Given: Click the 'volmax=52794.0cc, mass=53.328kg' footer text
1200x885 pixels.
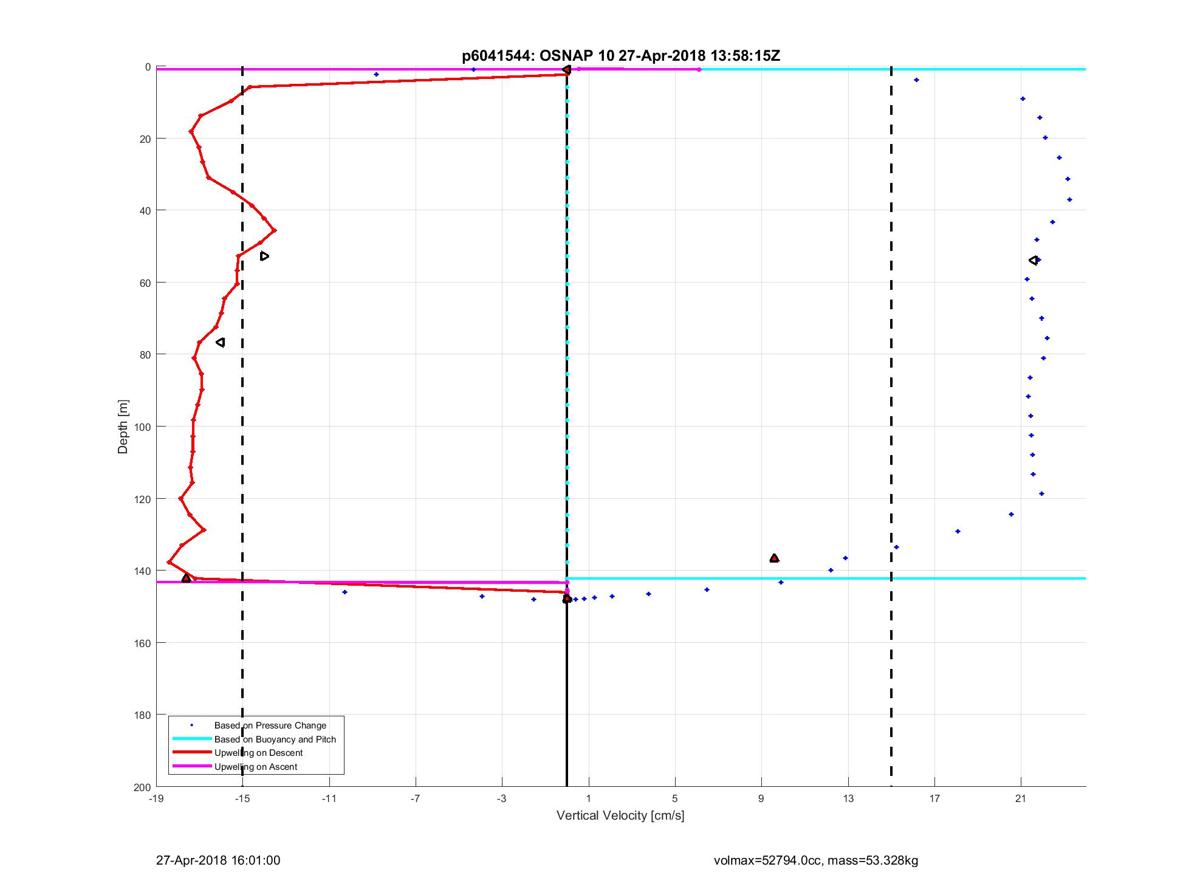Looking at the screenshot, I should 816,860.
